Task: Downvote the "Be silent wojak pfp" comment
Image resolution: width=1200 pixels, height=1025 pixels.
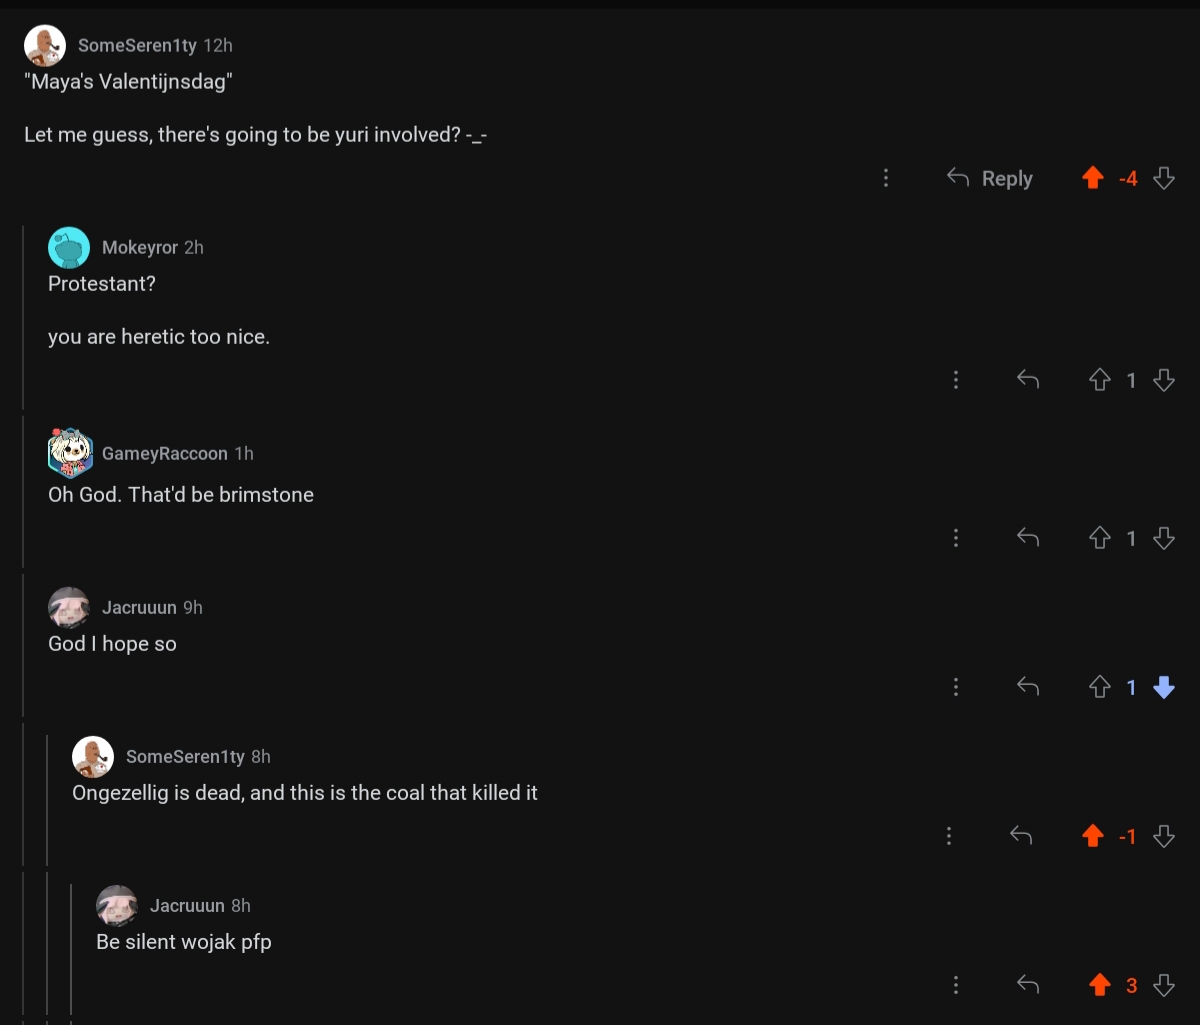Action: coord(1163,985)
